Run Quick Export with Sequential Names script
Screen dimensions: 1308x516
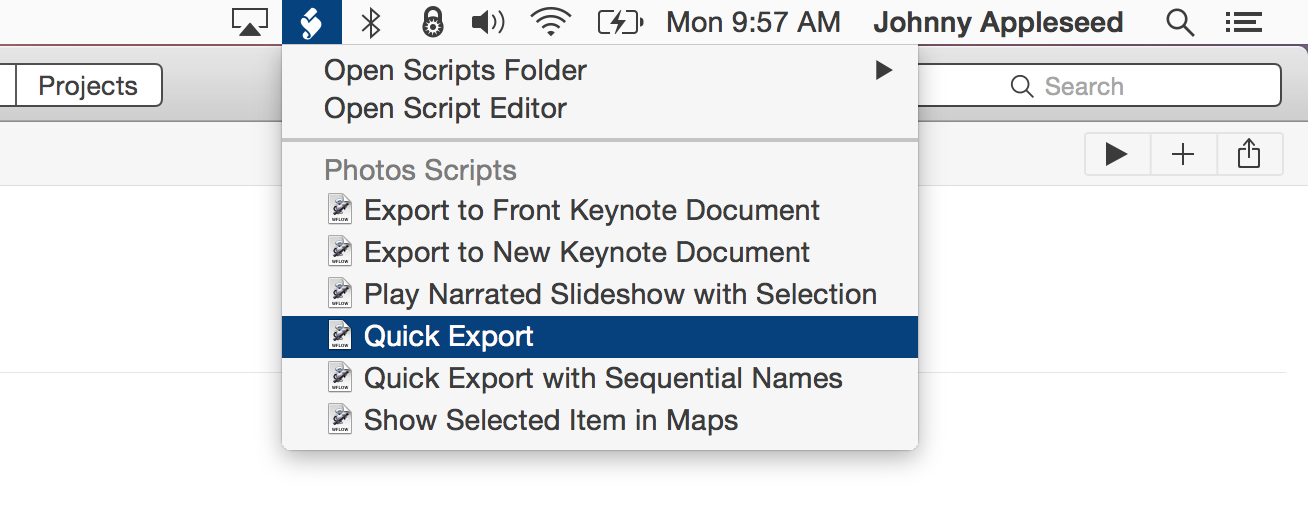pos(600,379)
